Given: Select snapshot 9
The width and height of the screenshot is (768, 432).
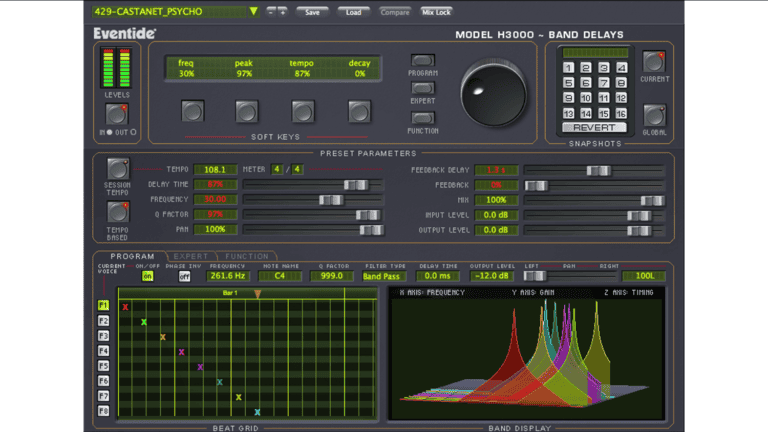Looking at the screenshot, I should coord(568,98).
